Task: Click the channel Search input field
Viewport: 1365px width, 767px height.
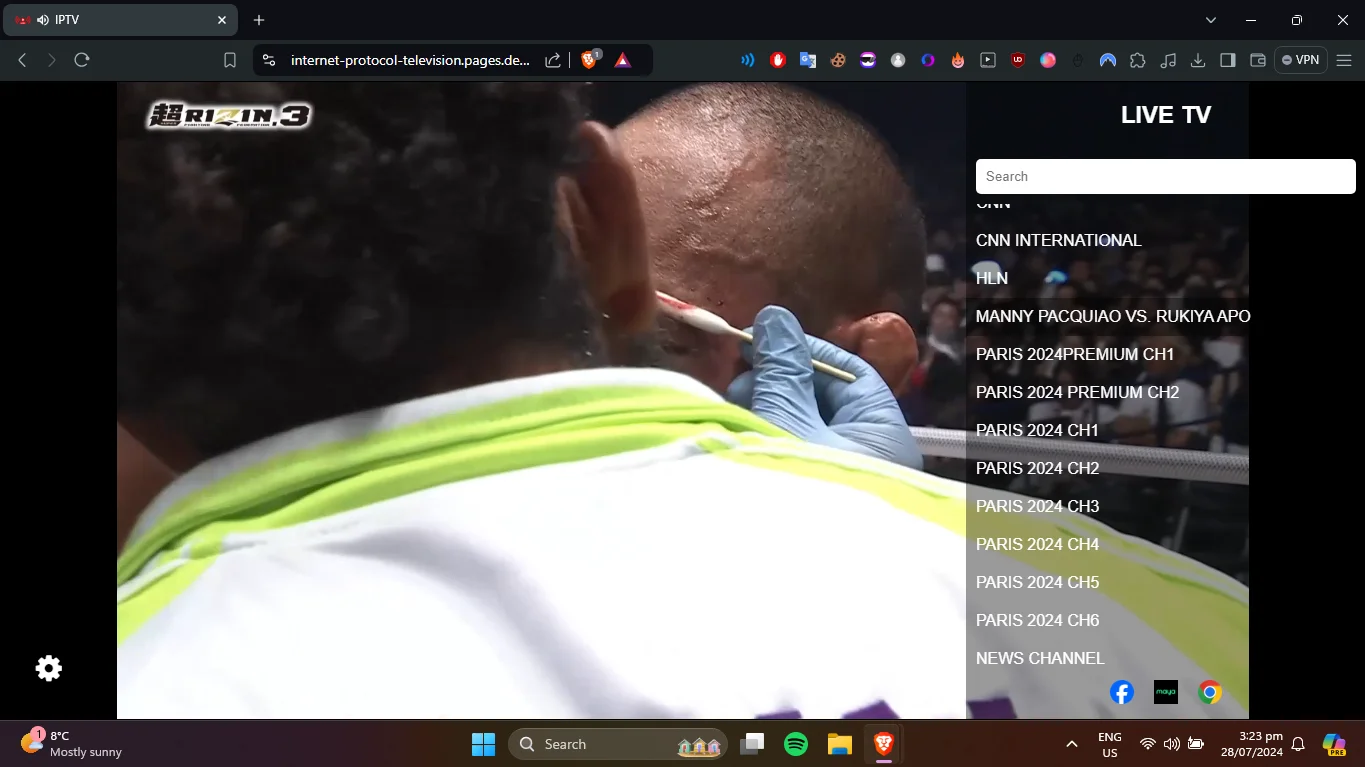Action: coord(1166,176)
